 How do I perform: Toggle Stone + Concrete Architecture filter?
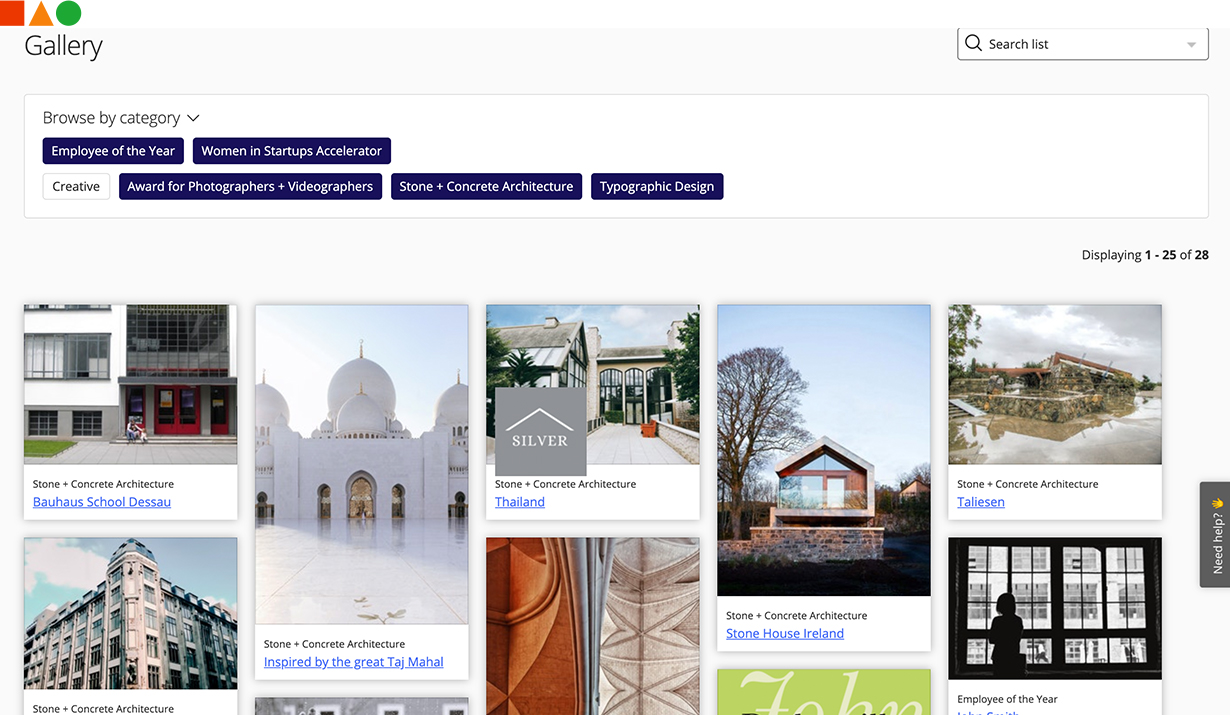(x=486, y=187)
